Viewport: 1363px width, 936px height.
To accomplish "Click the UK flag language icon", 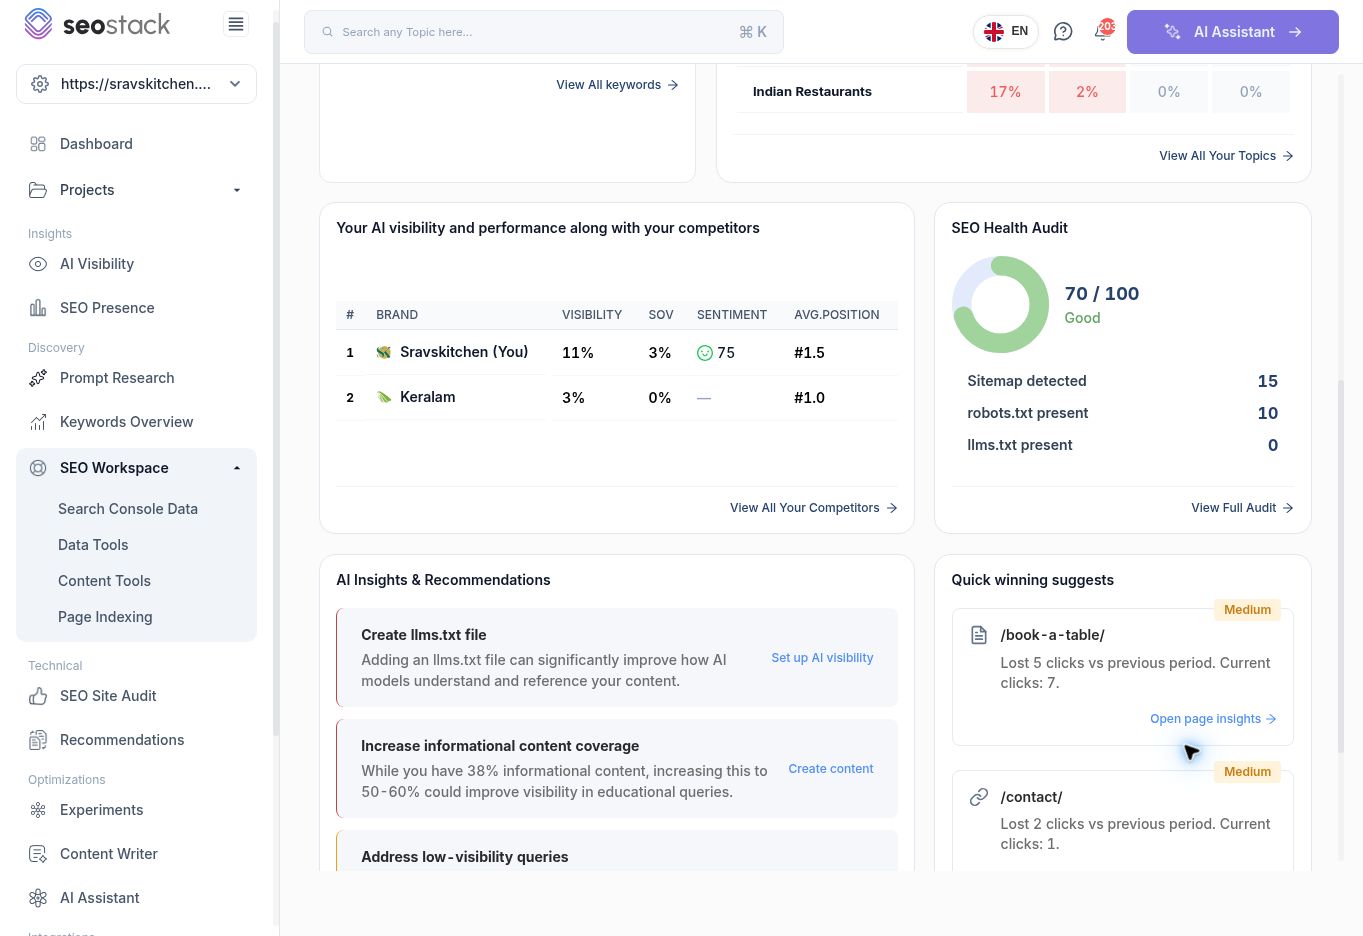I will tap(994, 32).
